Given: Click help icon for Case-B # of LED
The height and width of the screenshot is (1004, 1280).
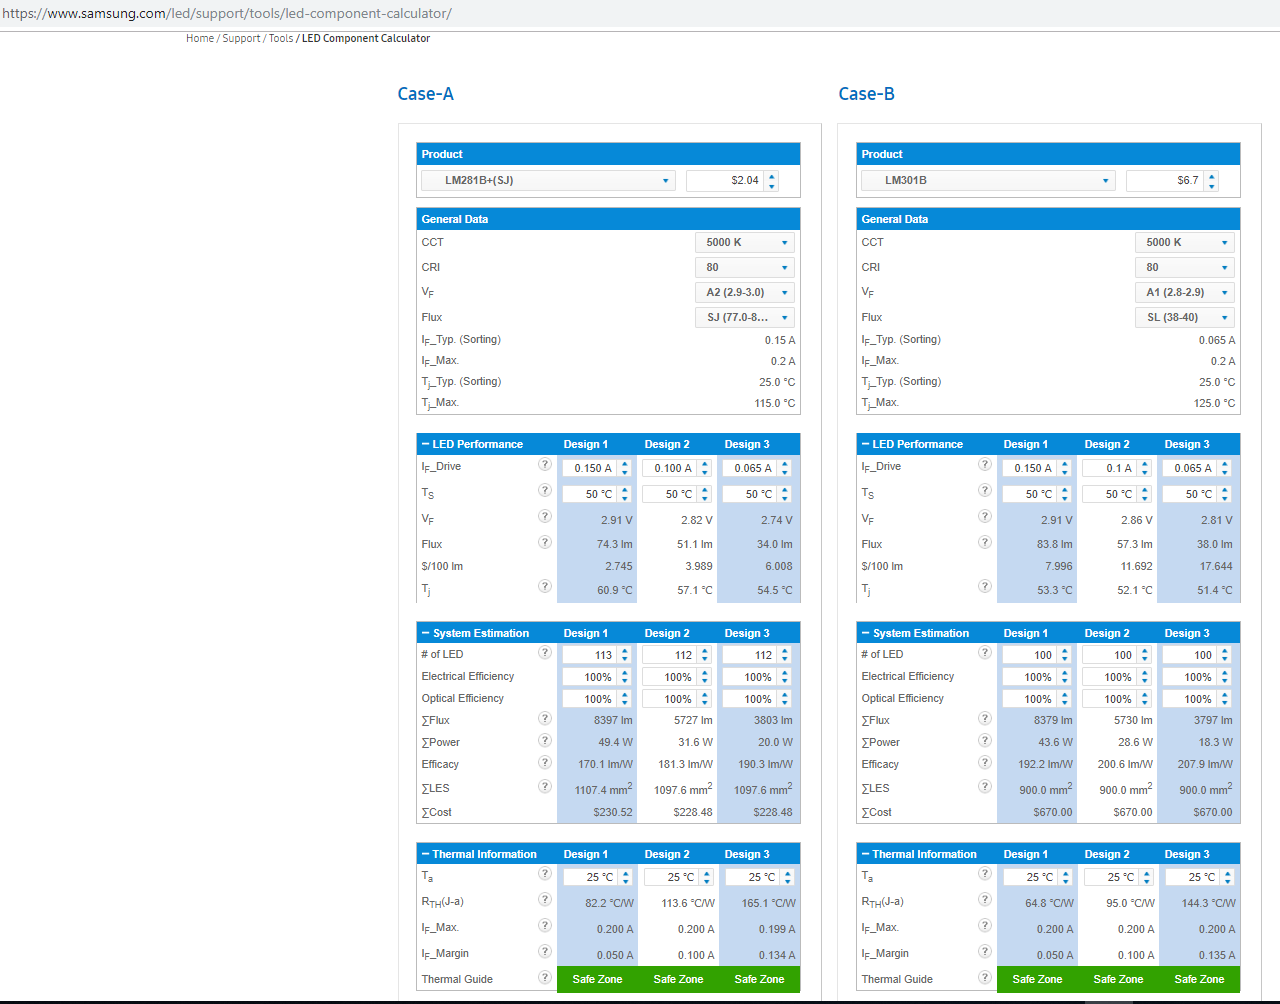Looking at the screenshot, I should click(985, 652).
